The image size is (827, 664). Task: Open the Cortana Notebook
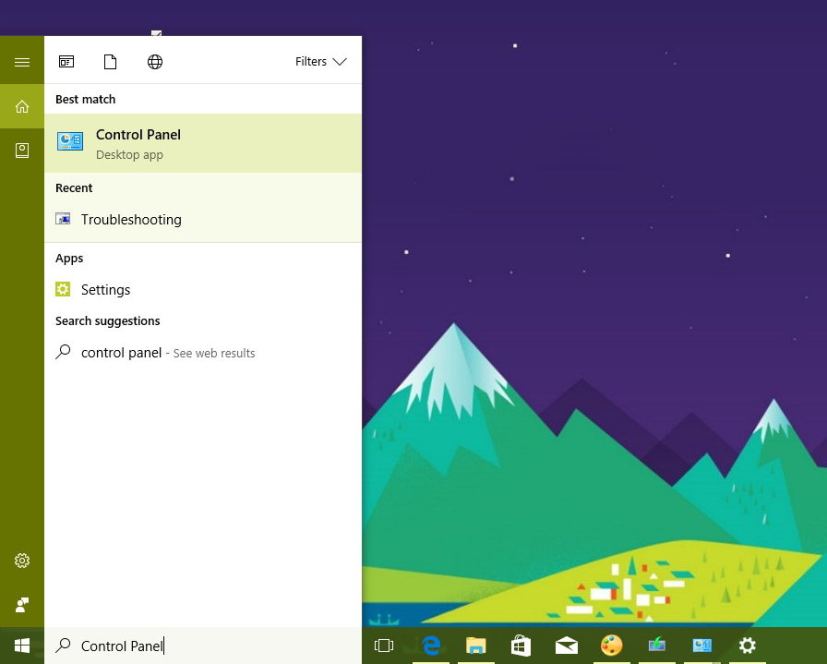[22, 150]
